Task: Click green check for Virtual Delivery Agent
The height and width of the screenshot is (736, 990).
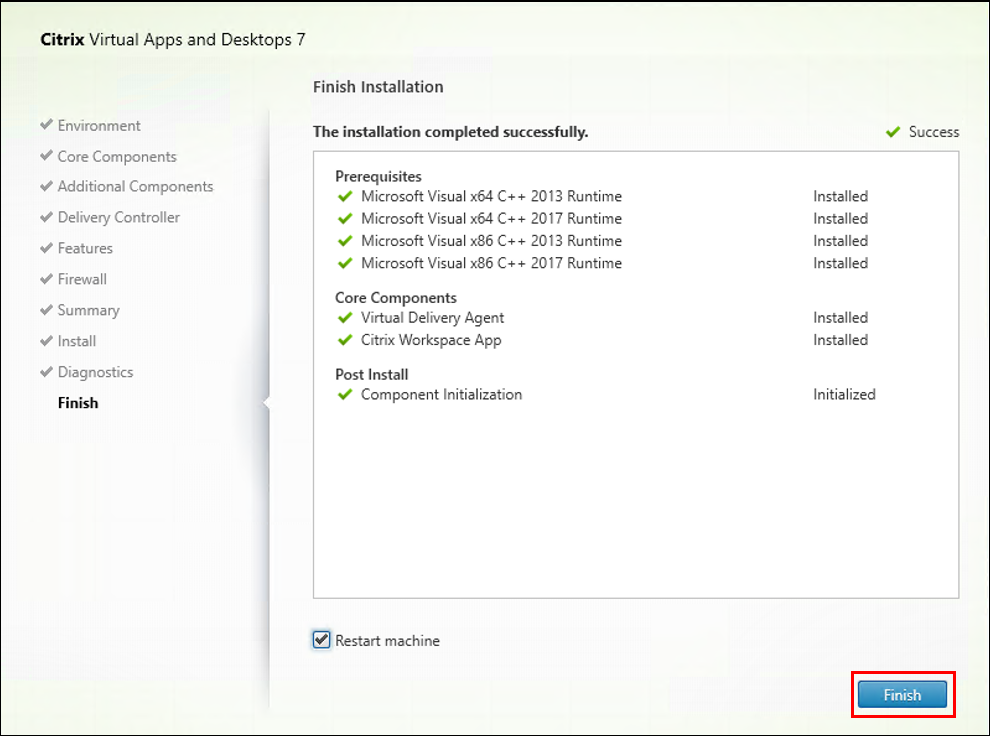Action: [x=345, y=318]
